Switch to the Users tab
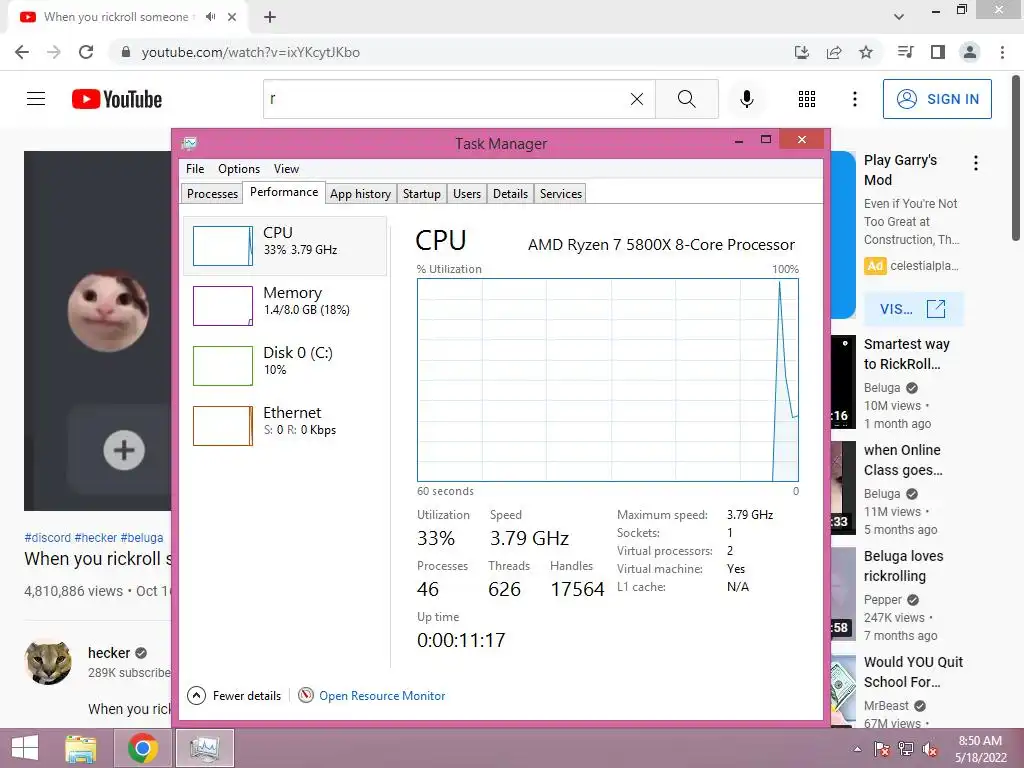The width and height of the screenshot is (1024, 768). click(x=467, y=194)
